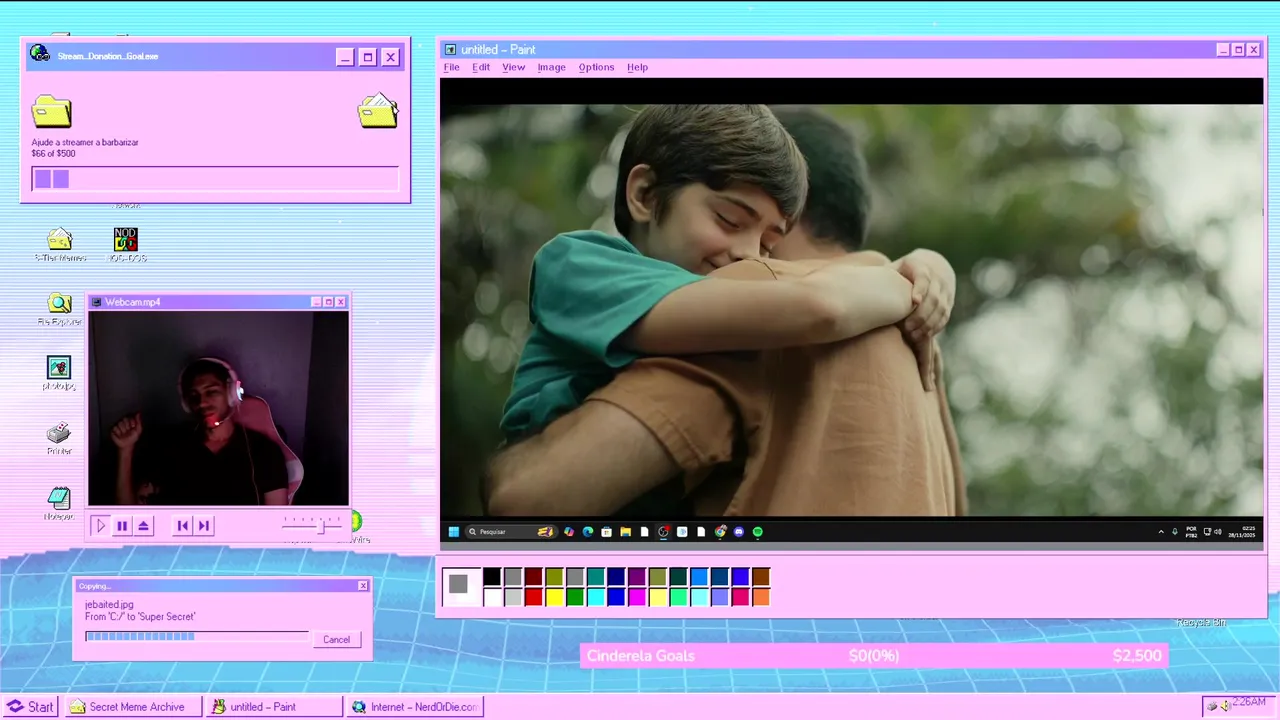This screenshot has width=1280, height=720.
Task: Click the open folder icon in the donation goal window
Action: coord(378,111)
